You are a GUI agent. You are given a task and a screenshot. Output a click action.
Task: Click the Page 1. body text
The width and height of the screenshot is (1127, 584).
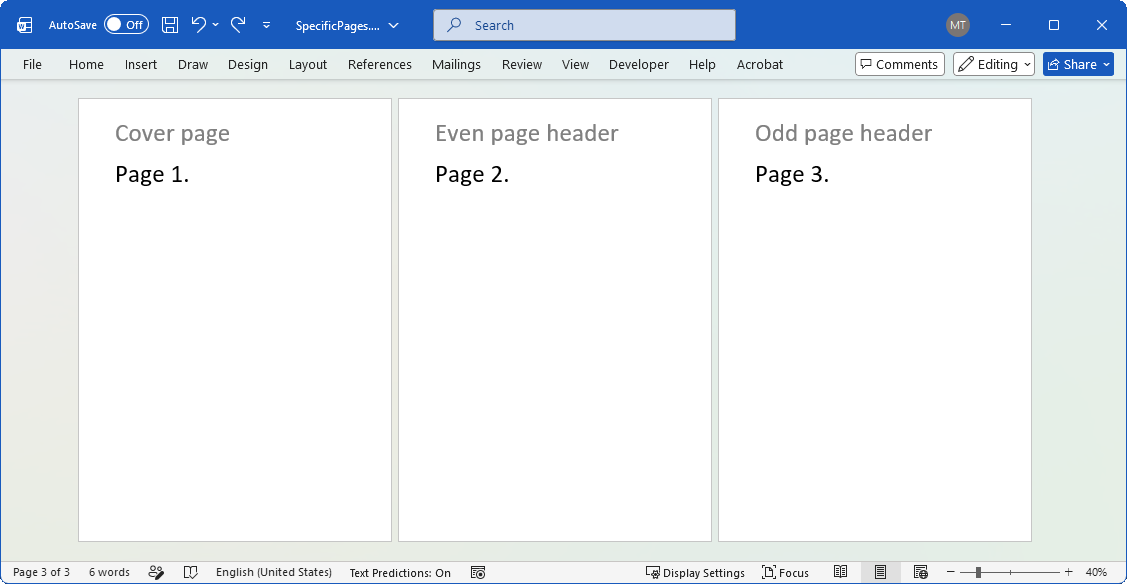tap(152, 175)
